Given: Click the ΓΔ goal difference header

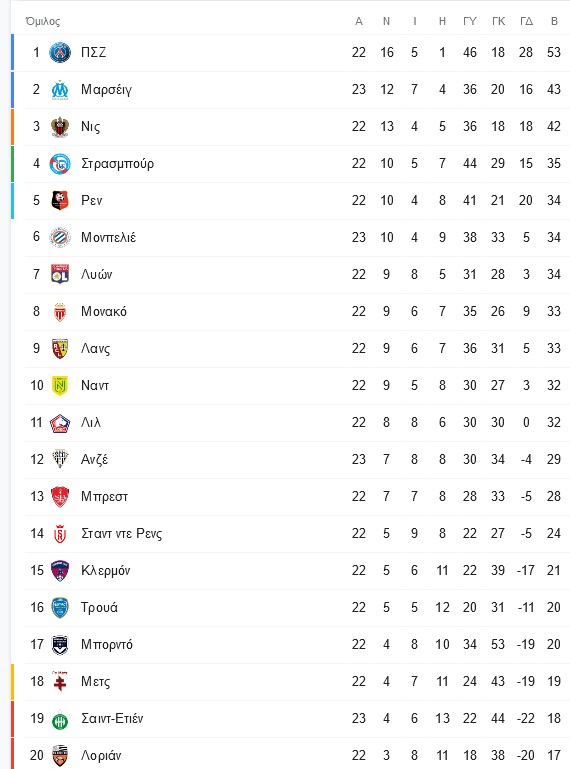Looking at the screenshot, I should pos(526,21).
